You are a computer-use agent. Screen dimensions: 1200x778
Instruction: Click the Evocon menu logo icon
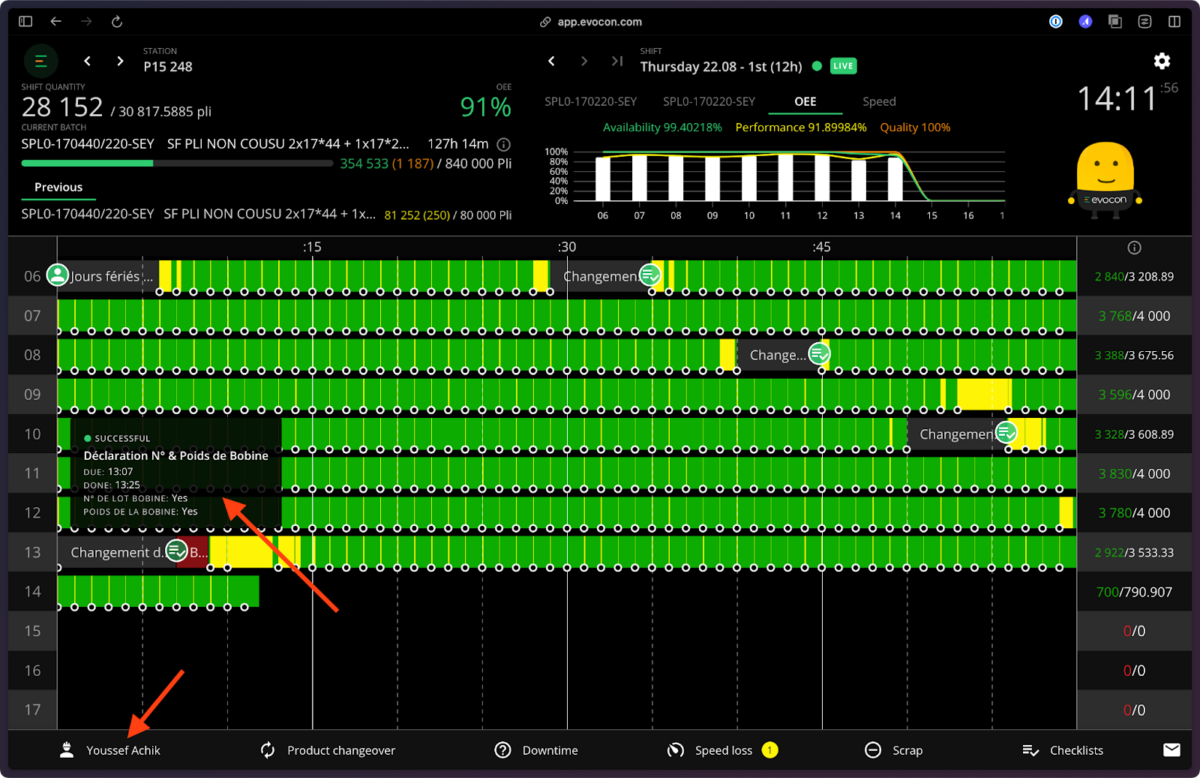point(41,62)
